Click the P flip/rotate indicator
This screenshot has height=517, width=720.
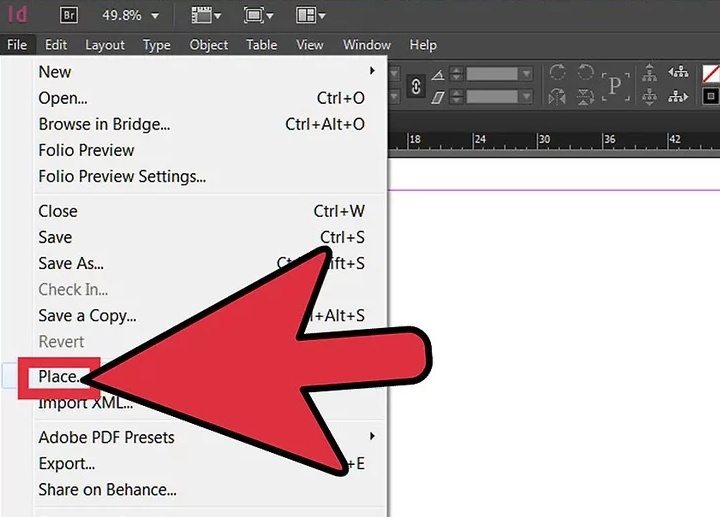coord(615,86)
